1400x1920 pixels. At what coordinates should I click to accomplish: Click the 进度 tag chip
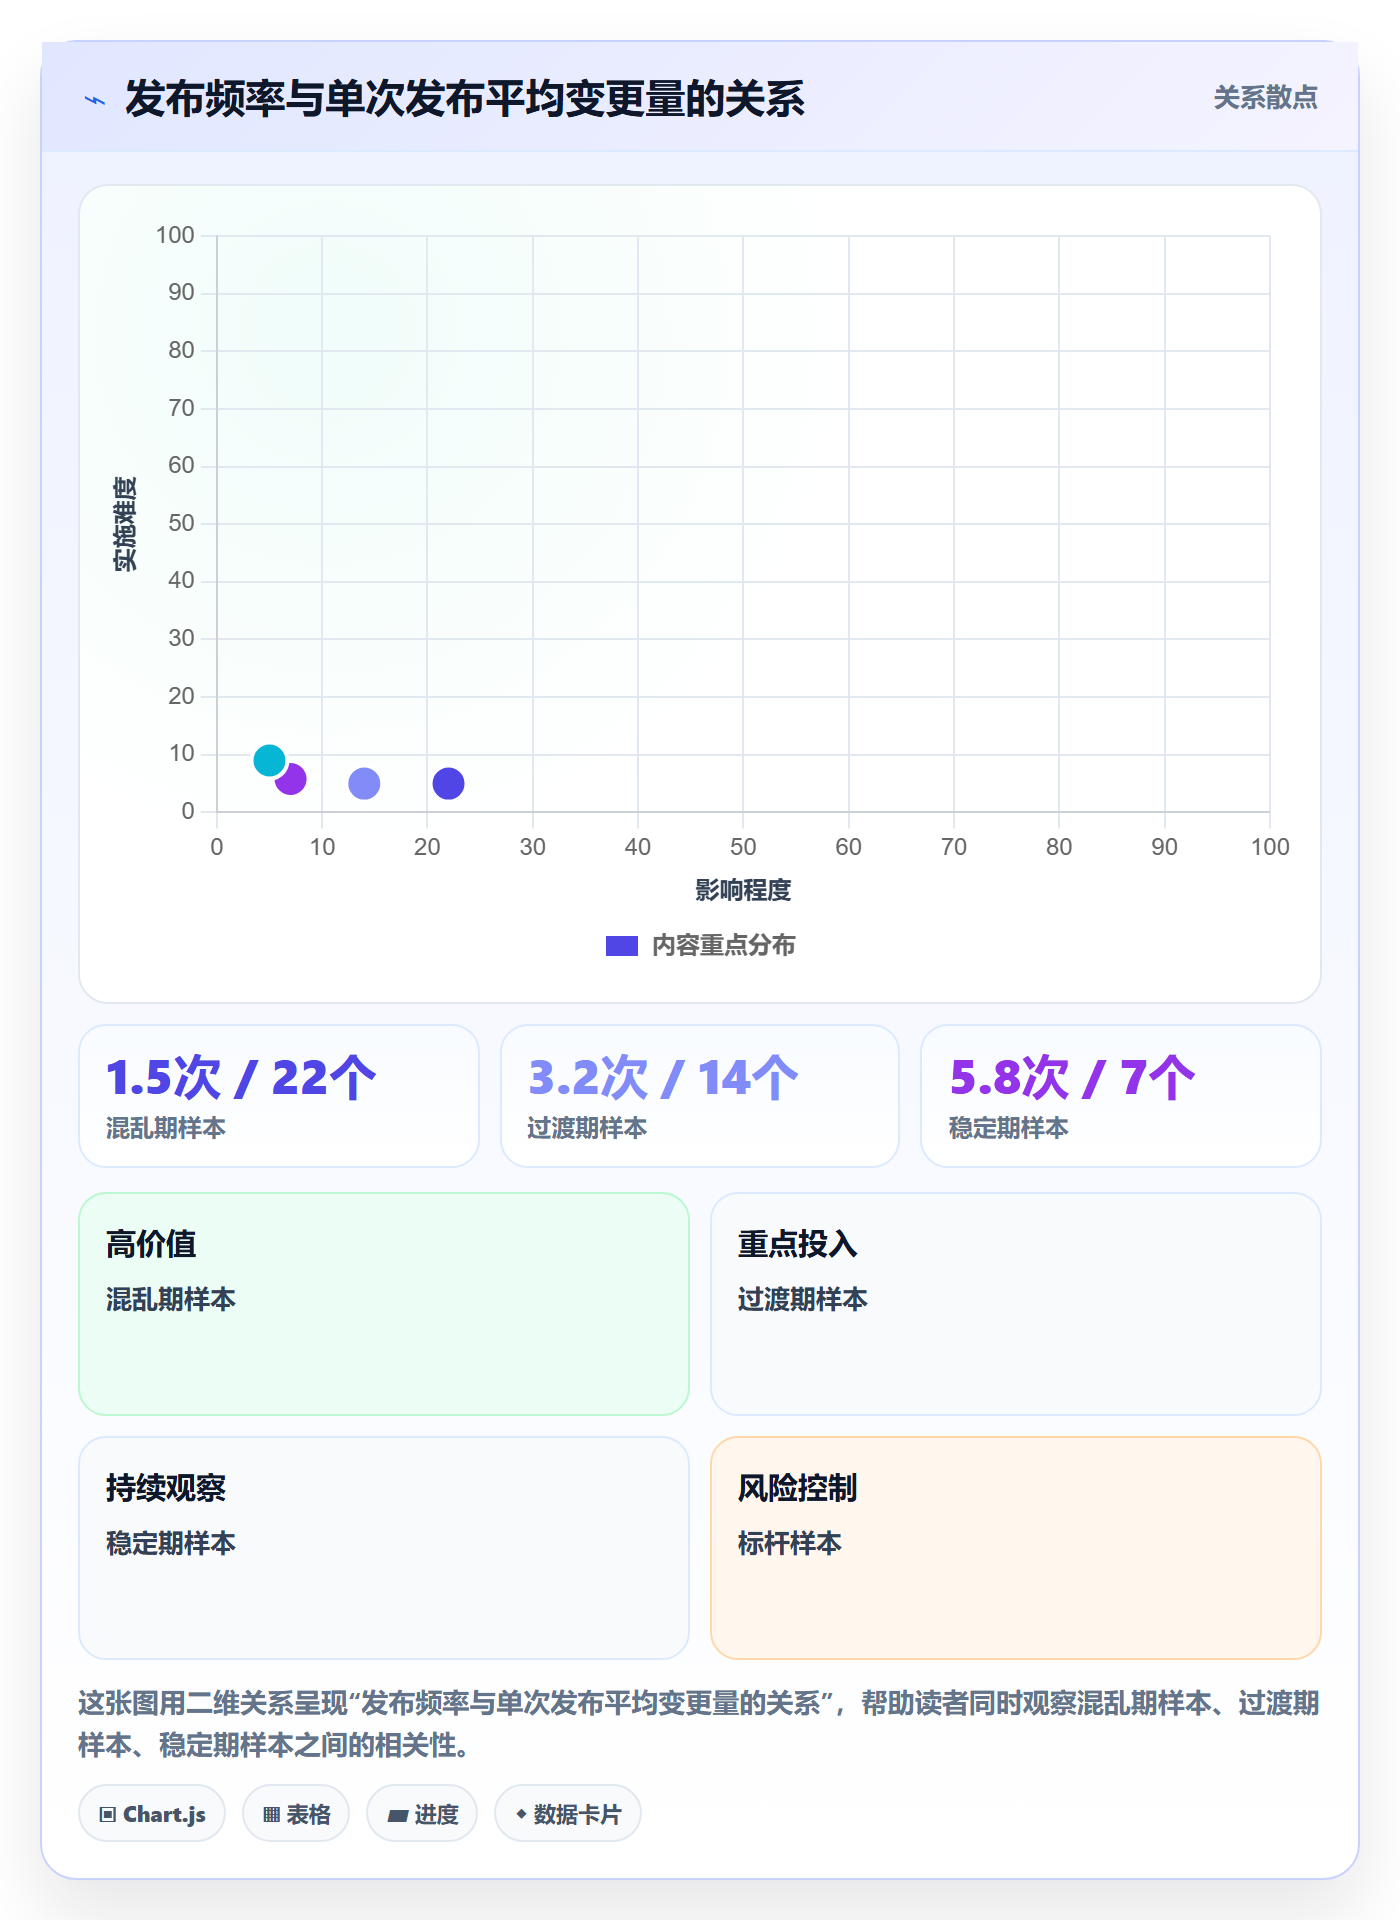pos(422,1814)
